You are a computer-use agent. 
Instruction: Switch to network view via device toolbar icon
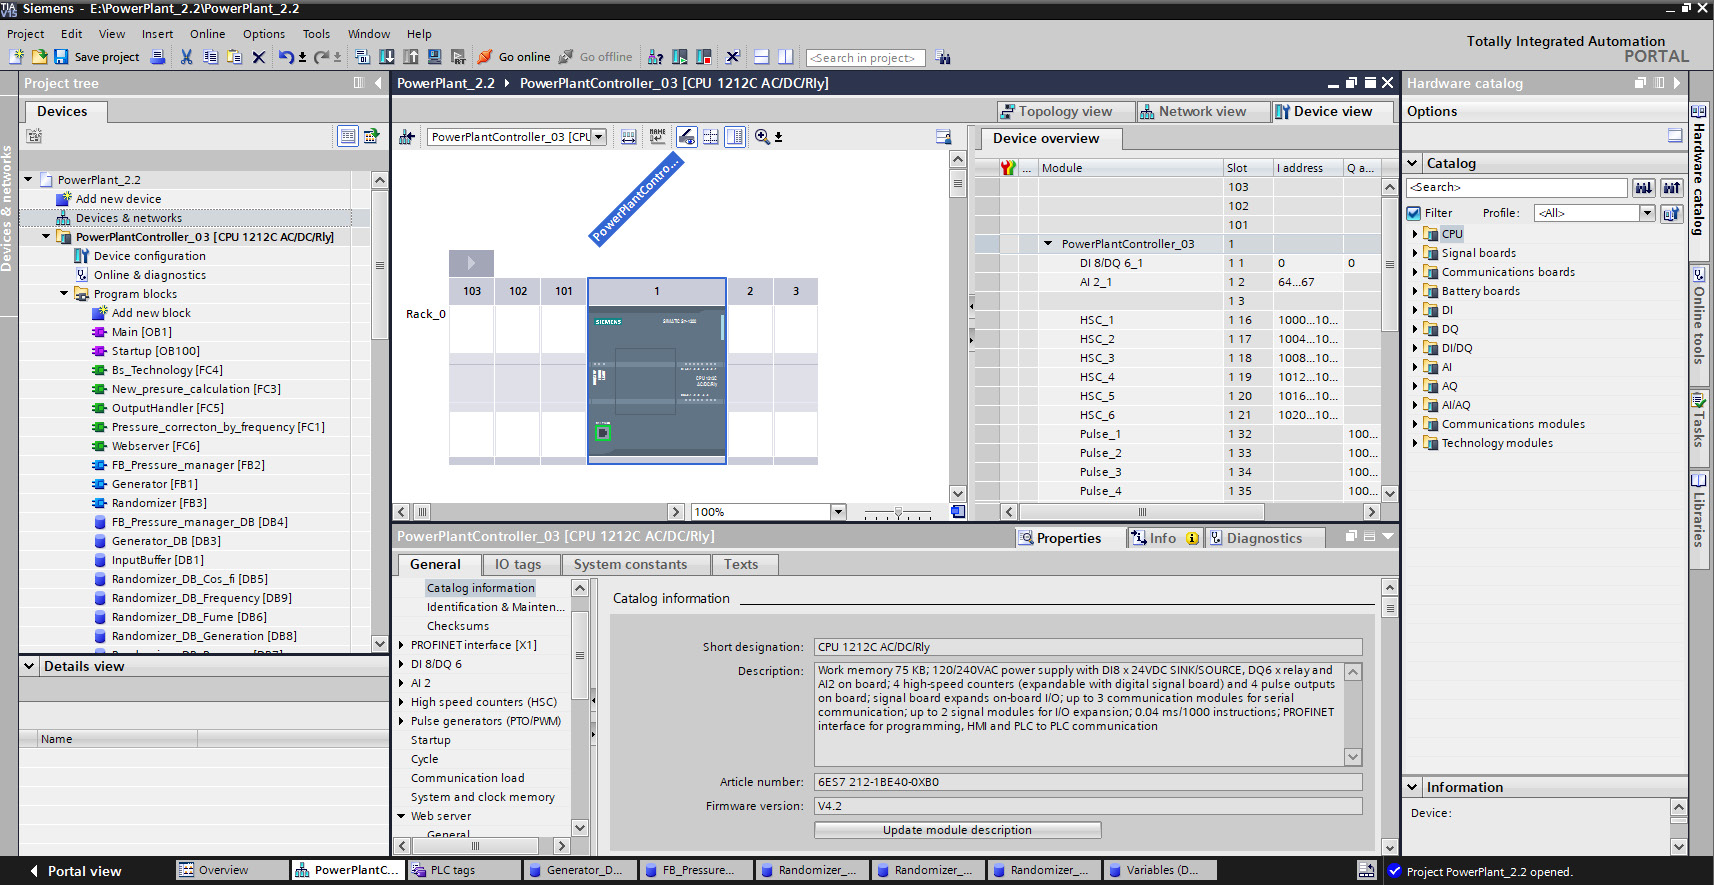pyautogui.click(x=407, y=137)
